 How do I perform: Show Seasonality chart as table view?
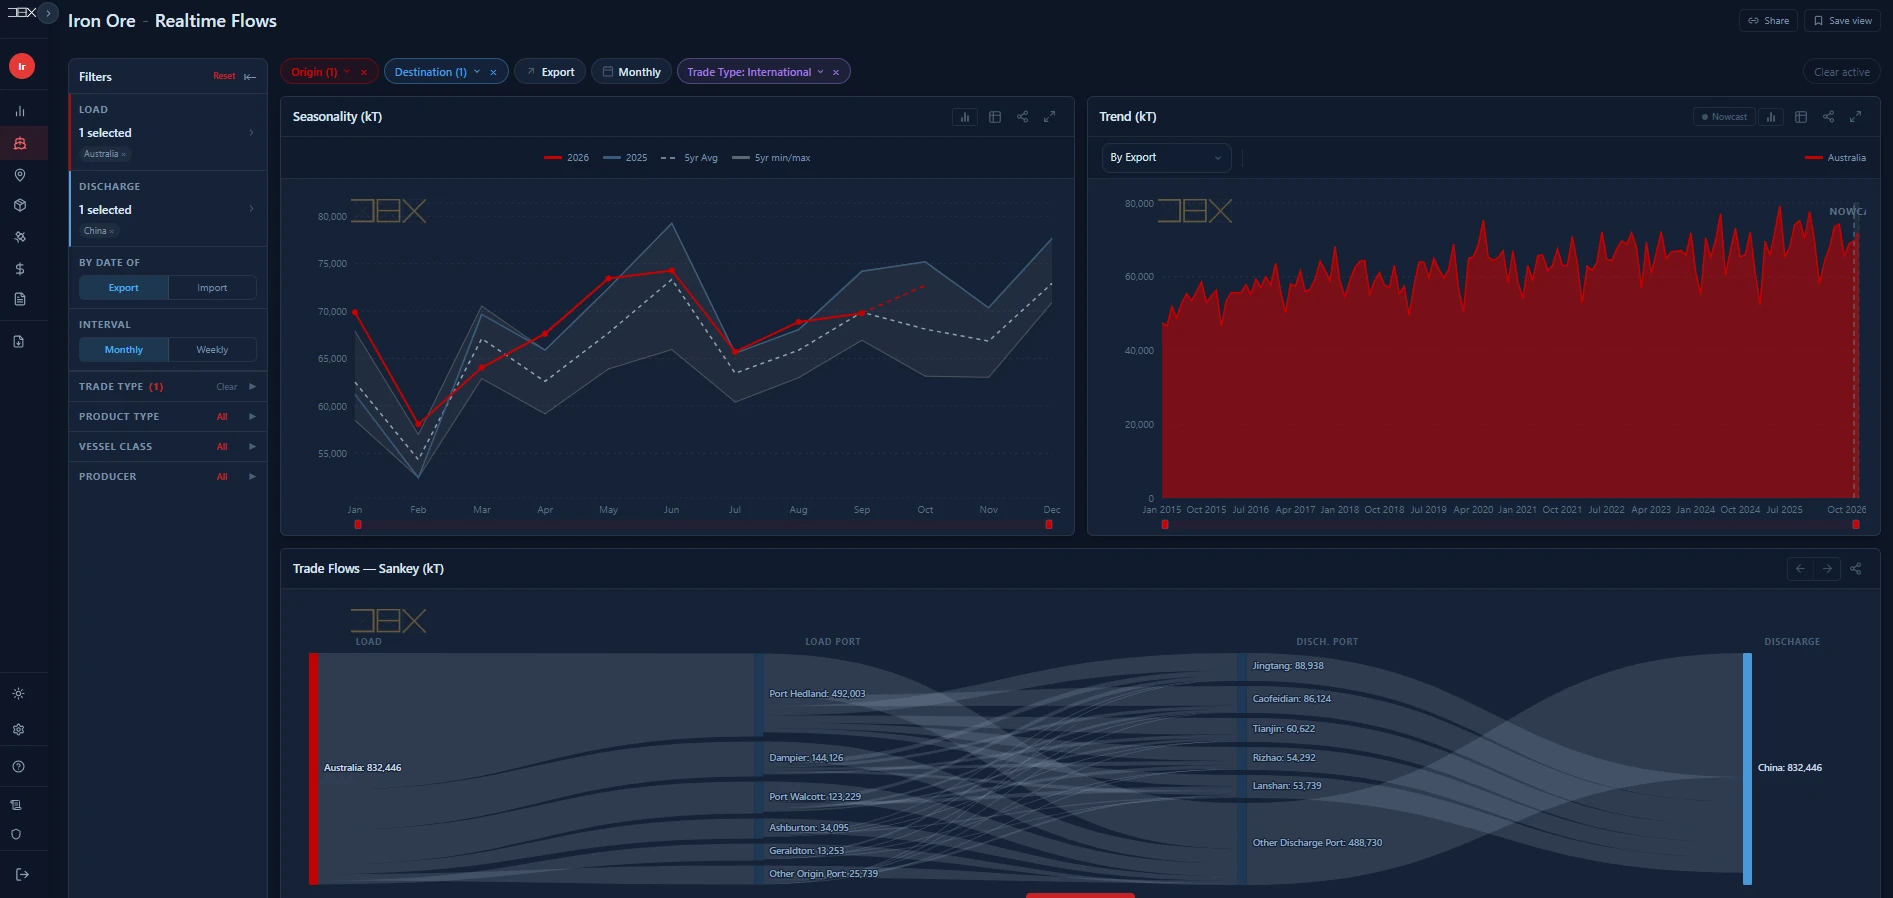(x=995, y=117)
